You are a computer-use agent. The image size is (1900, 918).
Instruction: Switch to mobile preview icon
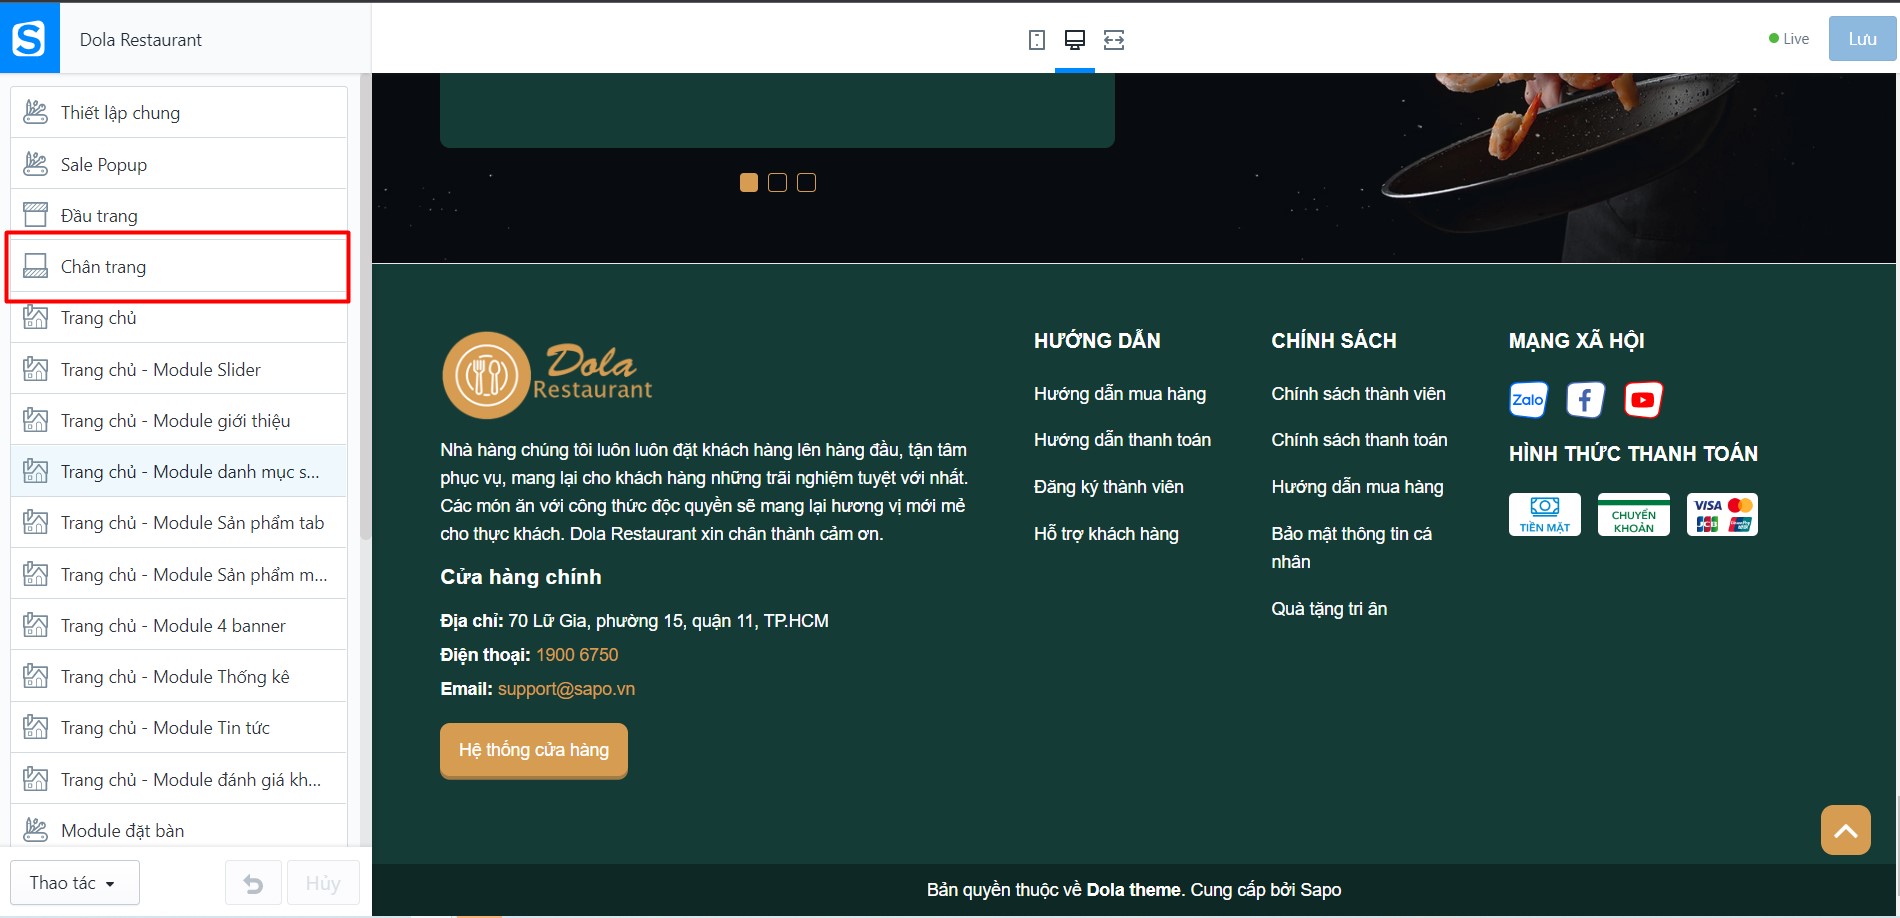(1037, 40)
